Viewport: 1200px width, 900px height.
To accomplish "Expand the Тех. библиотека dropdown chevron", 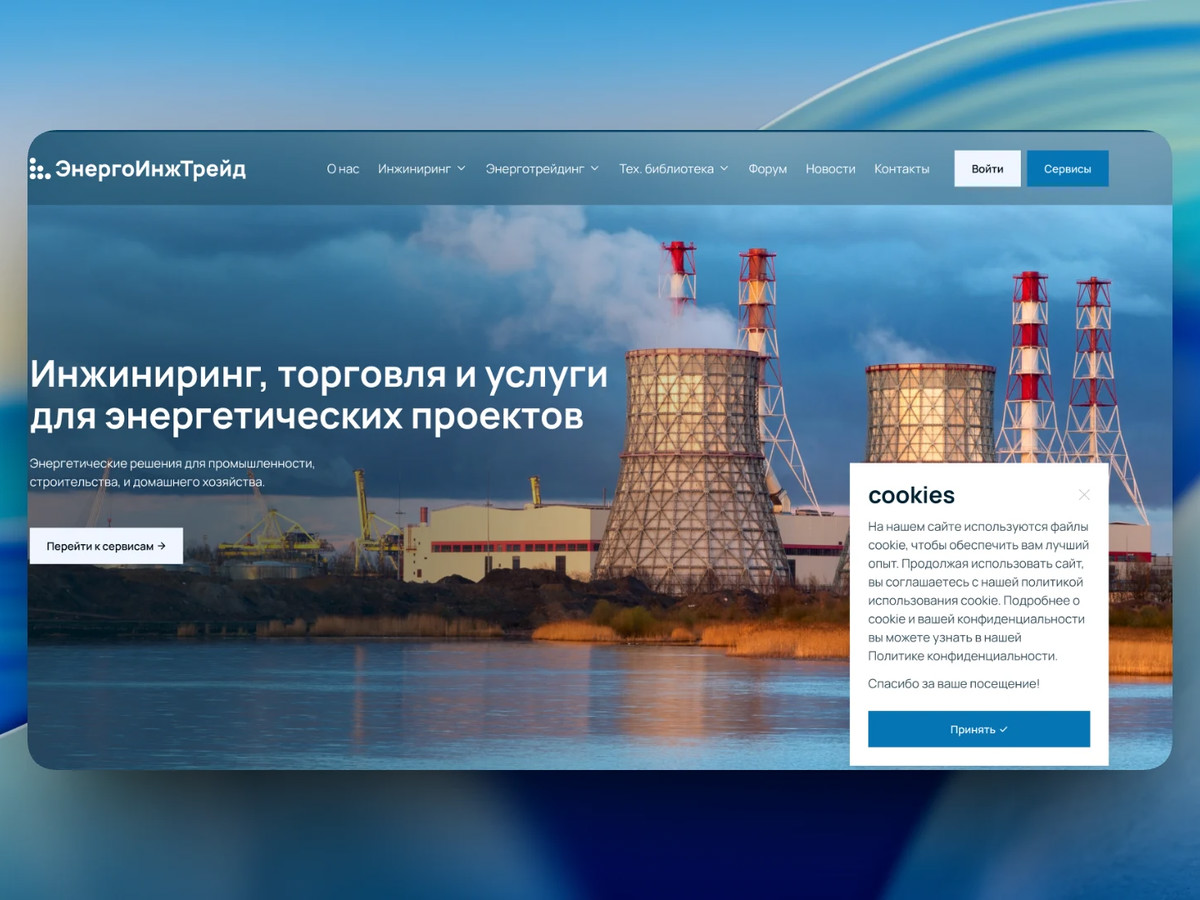I will 724,169.
